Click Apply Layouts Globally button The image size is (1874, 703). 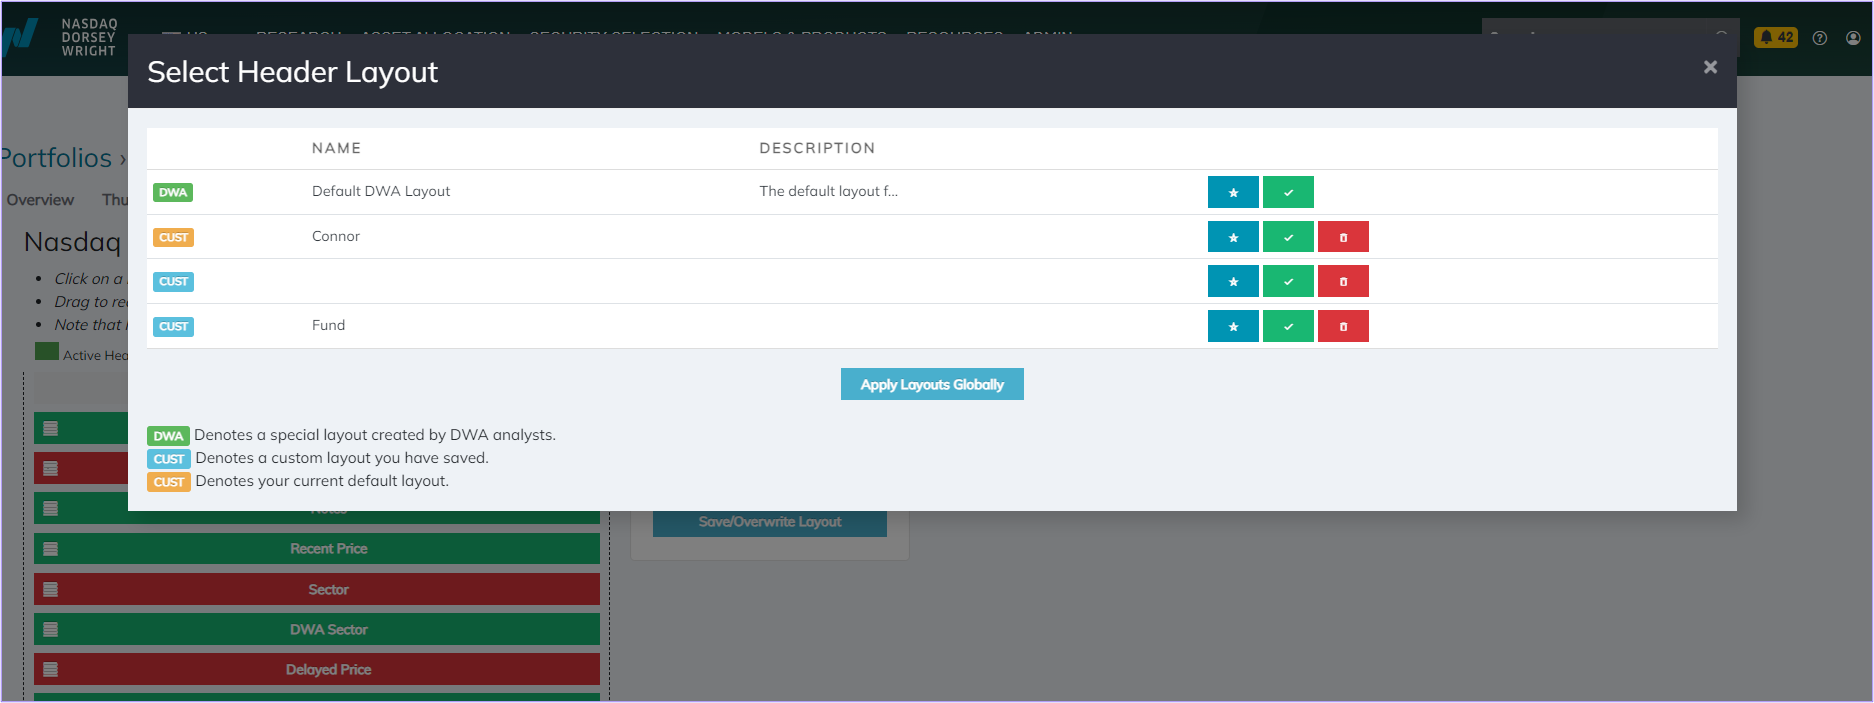932,384
